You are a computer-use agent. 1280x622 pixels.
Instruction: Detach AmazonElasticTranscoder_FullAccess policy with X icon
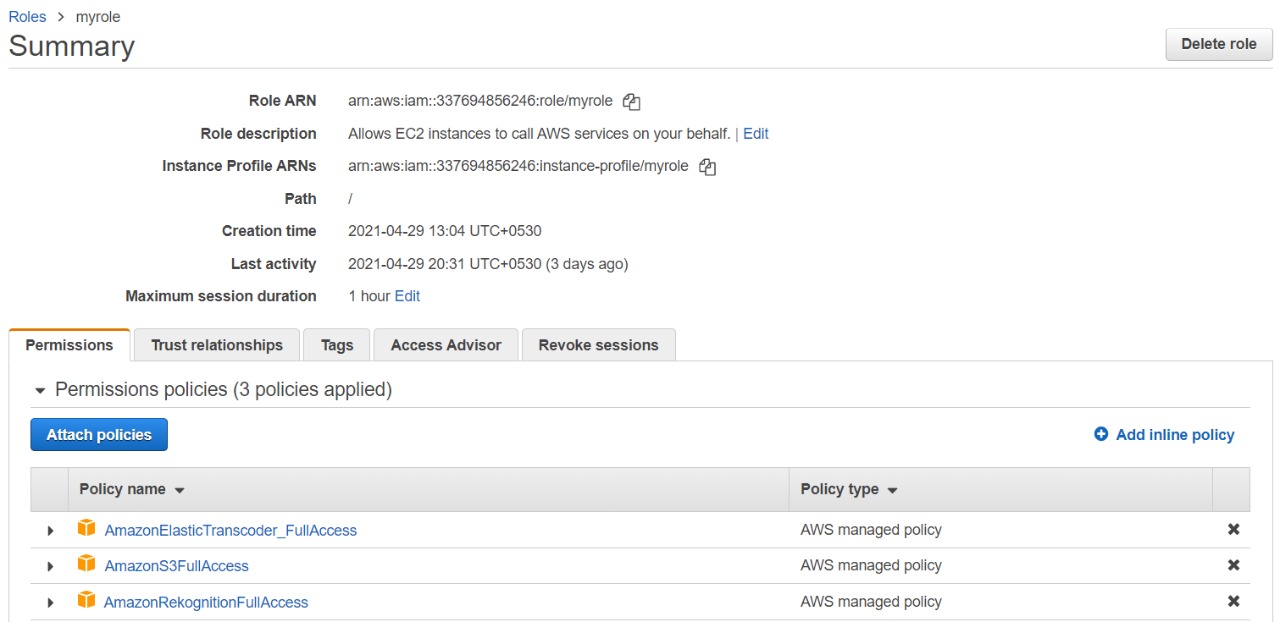coord(1233,530)
